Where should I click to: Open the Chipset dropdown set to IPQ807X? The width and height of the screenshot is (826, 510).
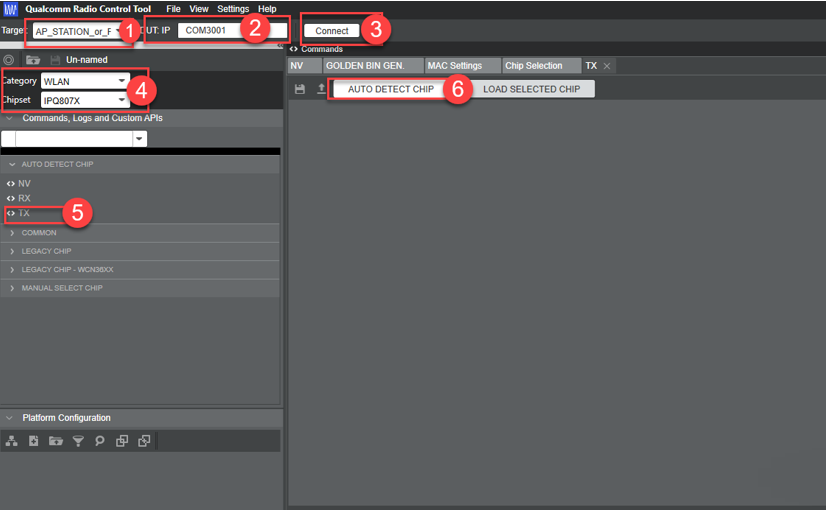coord(85,100)
